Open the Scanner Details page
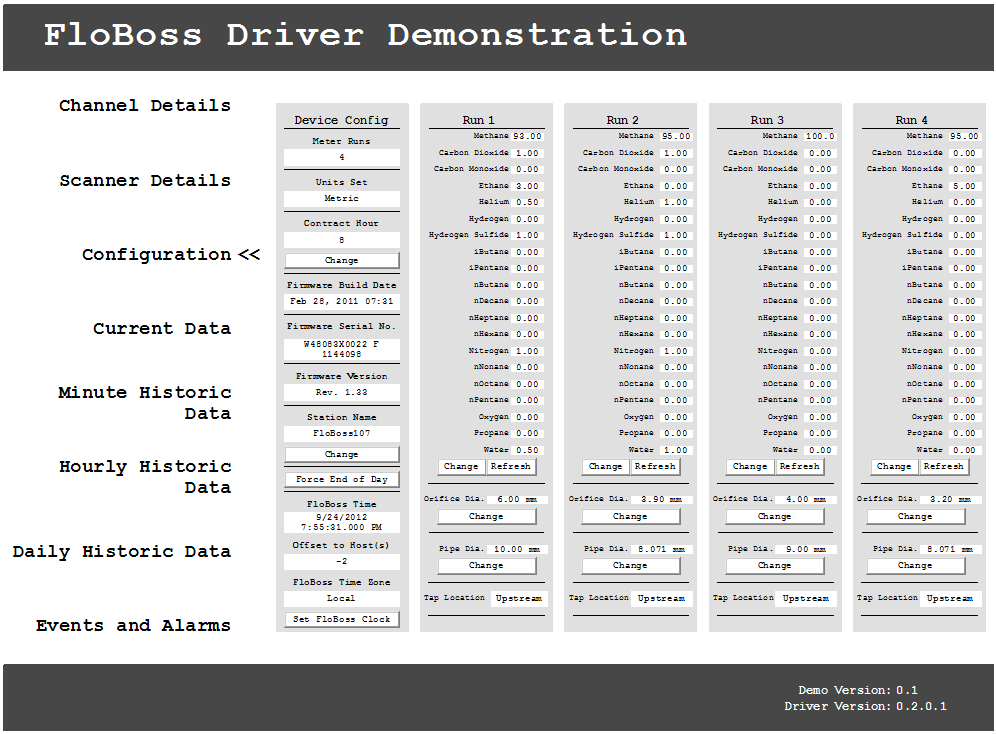 [x=145, y=180]
